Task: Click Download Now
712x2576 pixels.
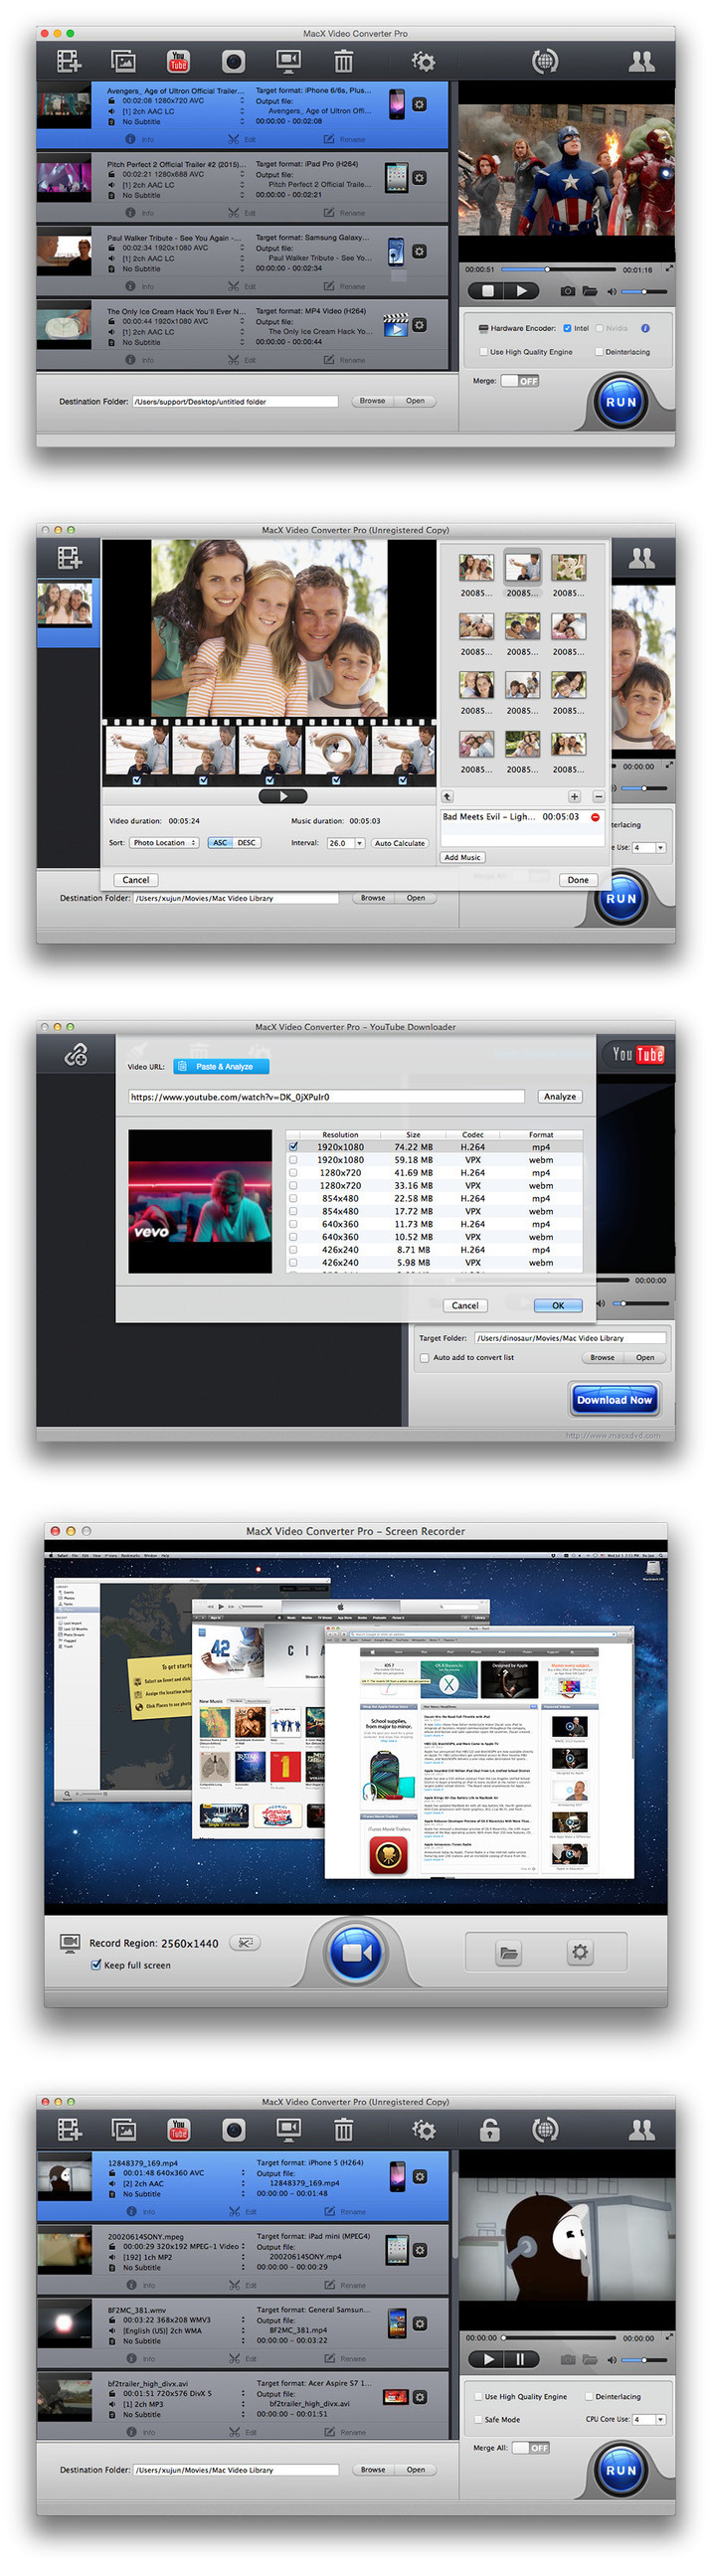Action: 614,1400
